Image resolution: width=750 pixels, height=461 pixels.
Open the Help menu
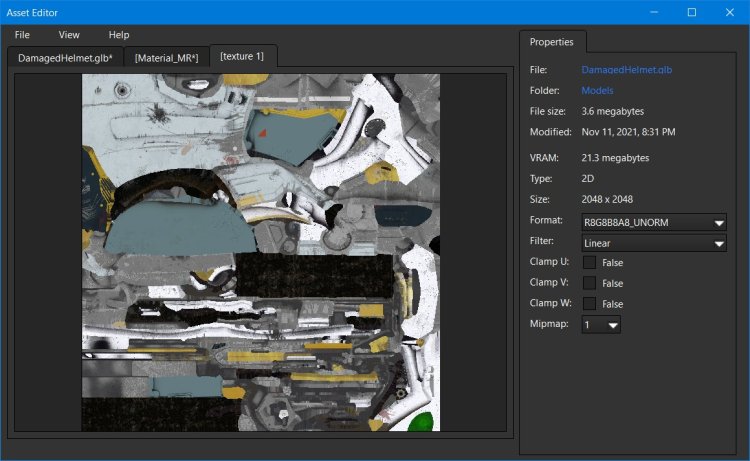[119, 35]
